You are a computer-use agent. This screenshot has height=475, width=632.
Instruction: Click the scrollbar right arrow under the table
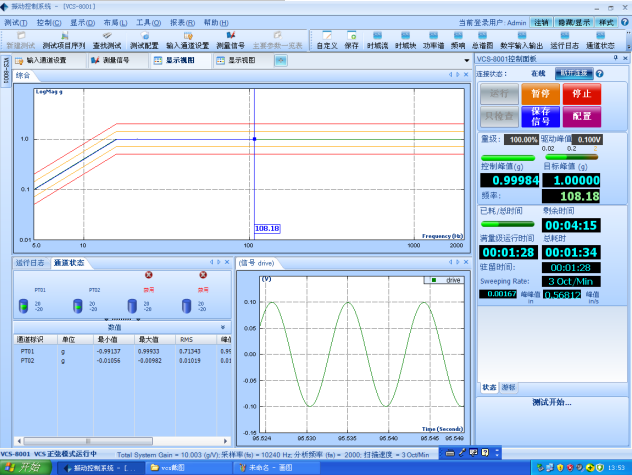[226, 441]
